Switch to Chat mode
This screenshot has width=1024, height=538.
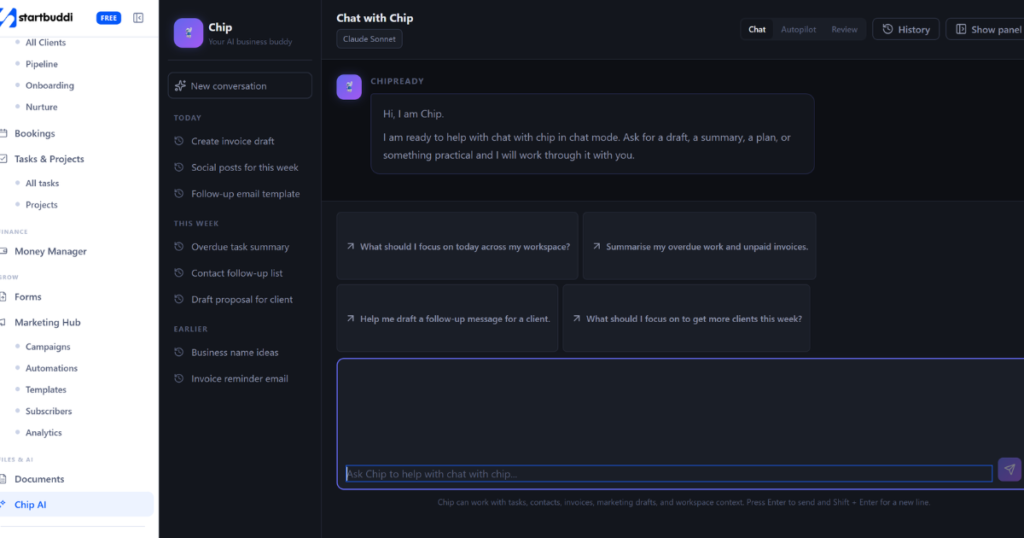pyautogui.click(x=757, y=30)
